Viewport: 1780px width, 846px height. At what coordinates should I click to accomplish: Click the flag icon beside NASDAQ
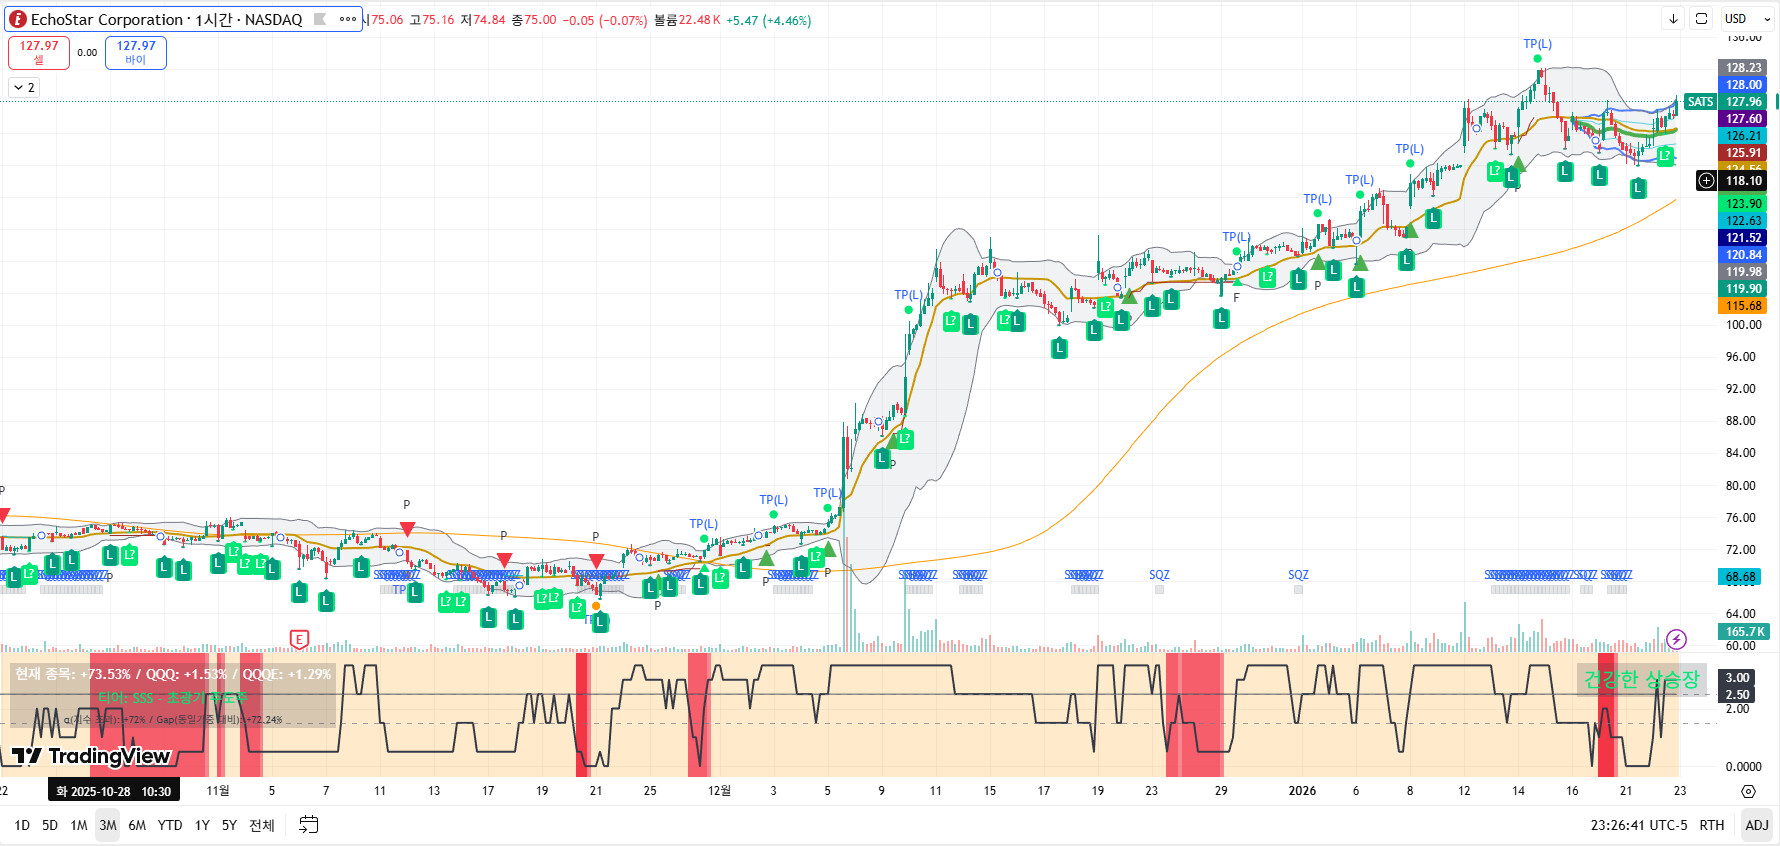pyautogui.click(x=320, y=19)
